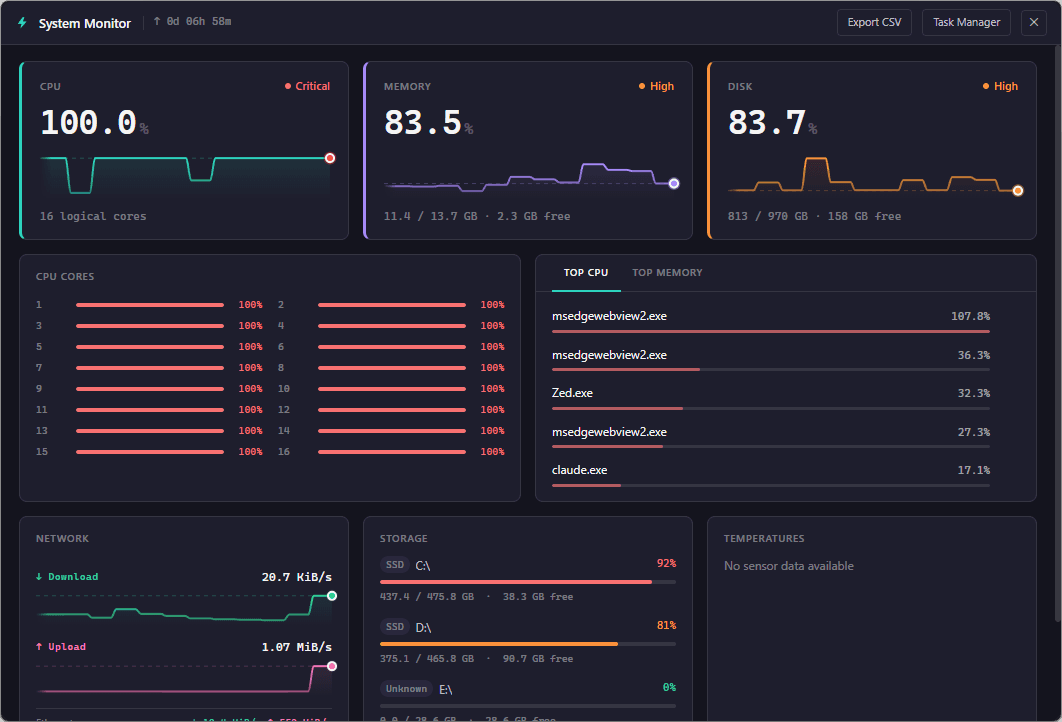The width and height of the screenshot is (1062, 722).
Task: Select msedgewebview2.exe at 107.8%
Action: 771,321
